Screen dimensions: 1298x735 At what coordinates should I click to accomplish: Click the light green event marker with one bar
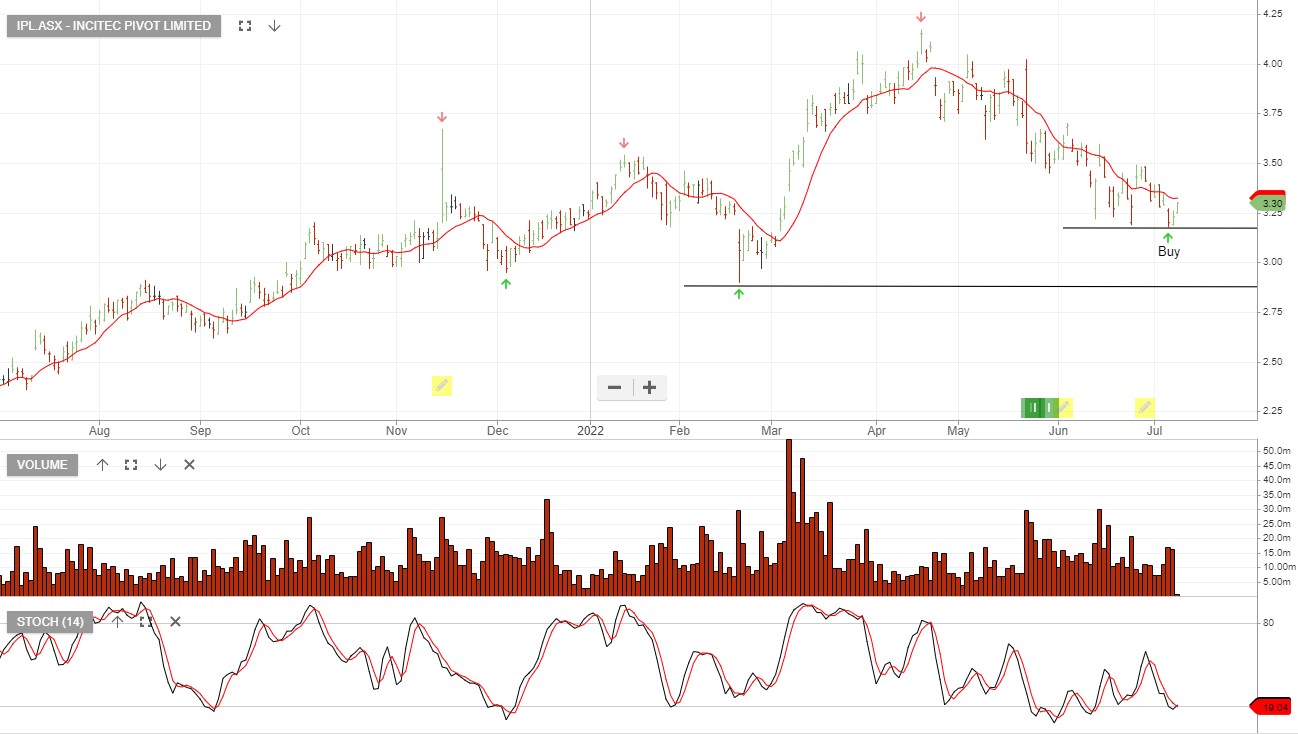(x=1049, y=407)
